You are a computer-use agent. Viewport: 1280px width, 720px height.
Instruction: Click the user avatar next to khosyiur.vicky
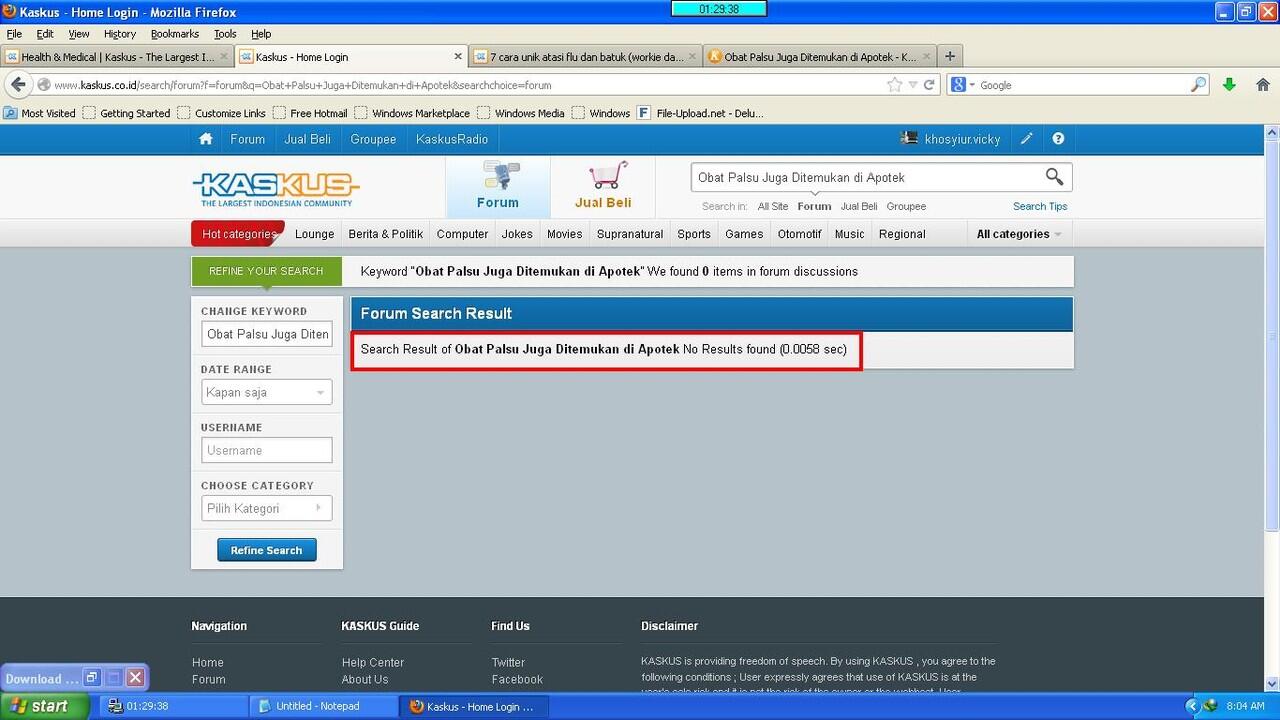[909, 139]
